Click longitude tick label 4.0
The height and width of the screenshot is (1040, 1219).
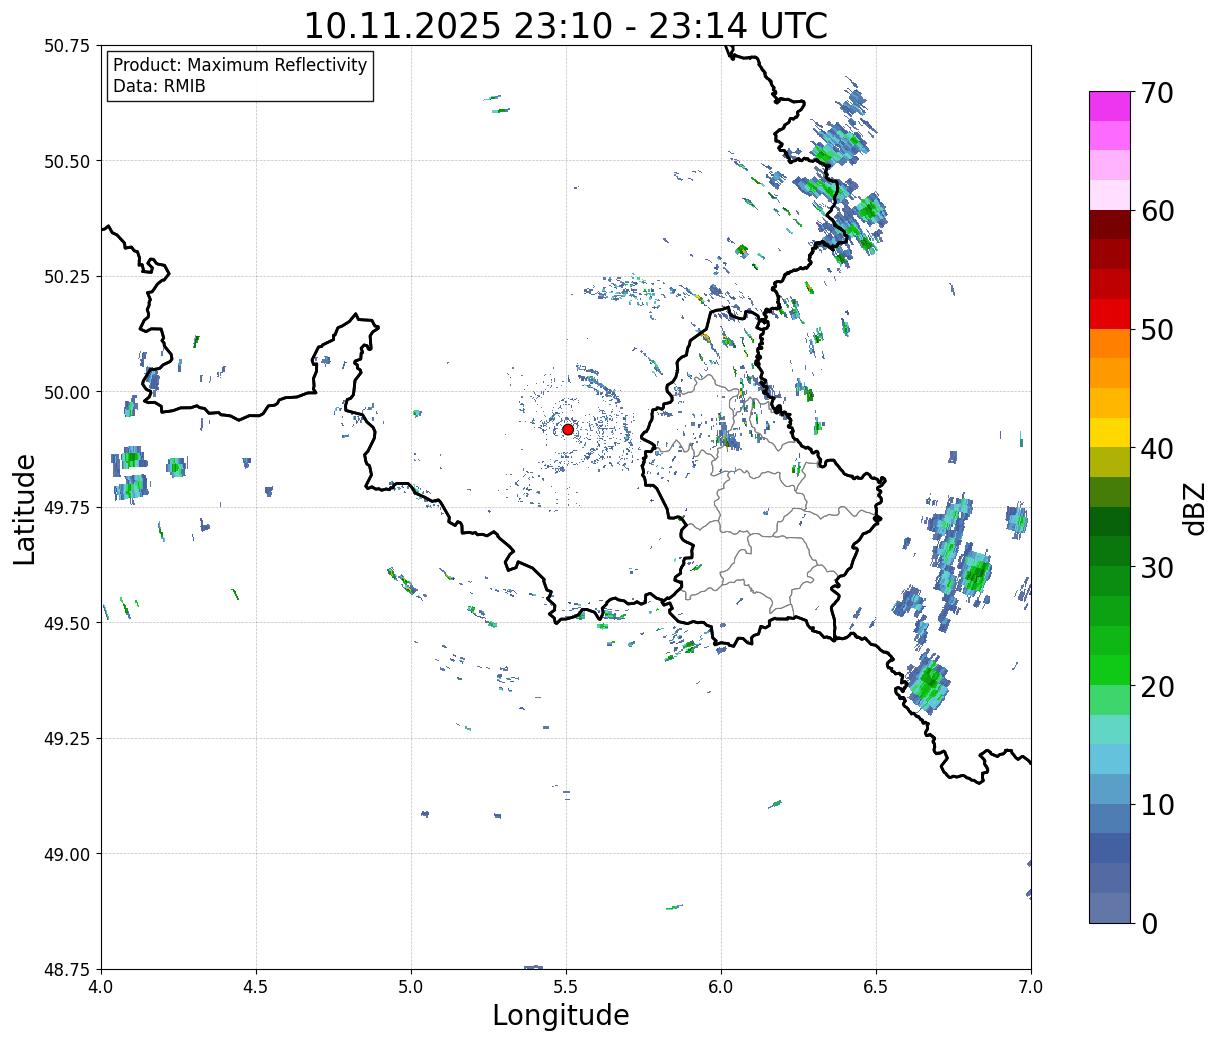point(101,987)
